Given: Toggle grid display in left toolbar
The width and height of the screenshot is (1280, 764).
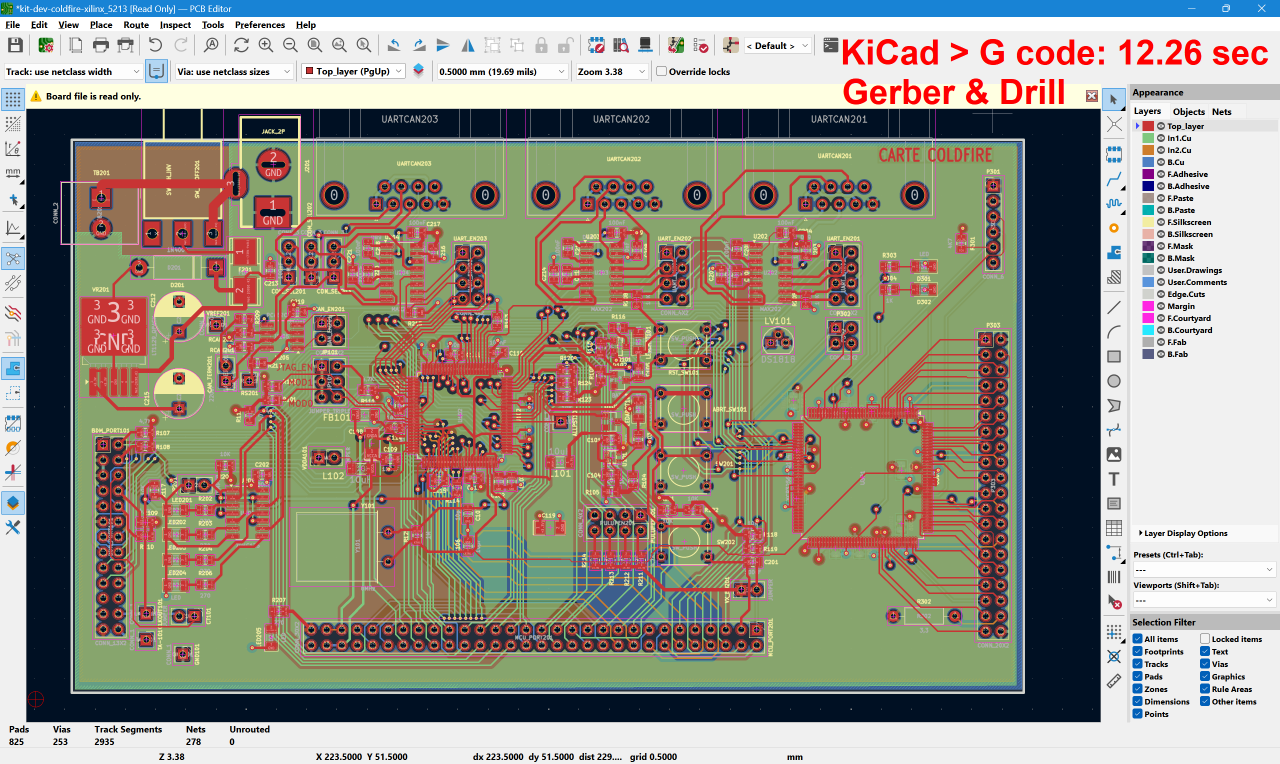Looking at the screenshot, I should point(13,99).
